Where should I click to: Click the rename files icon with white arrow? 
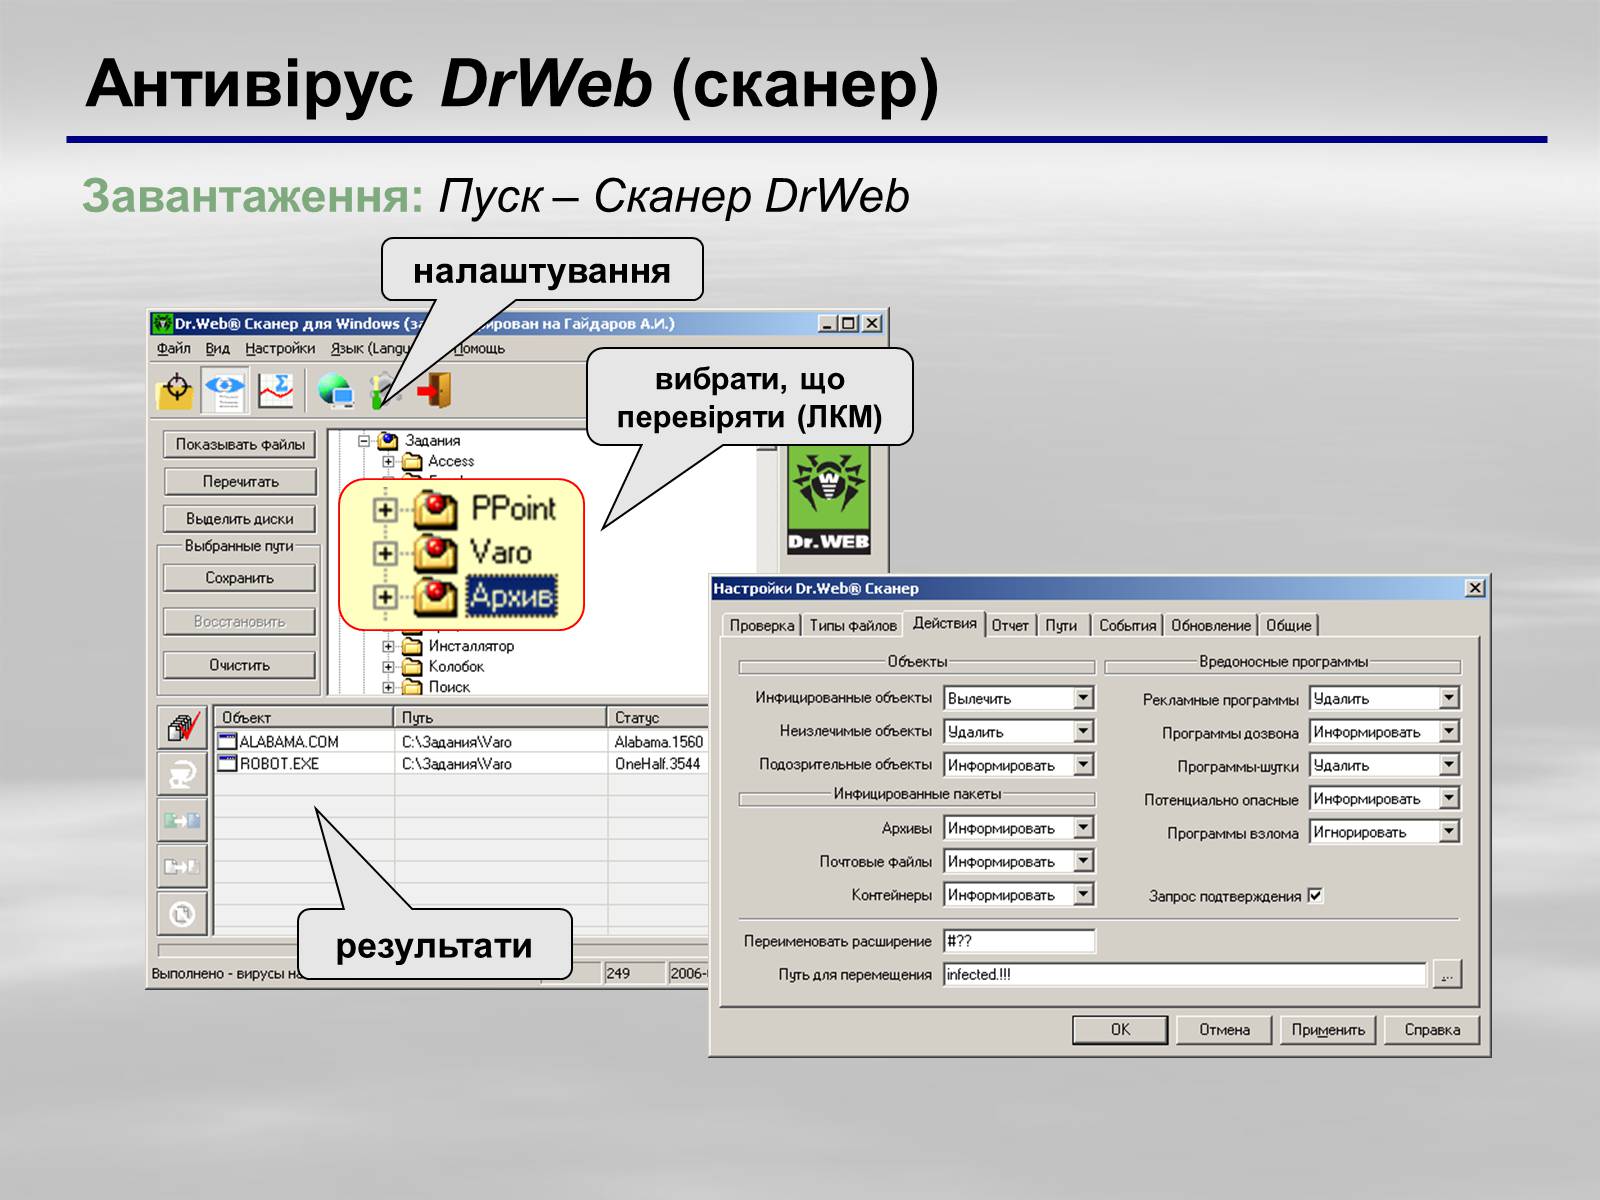[x=183, y=866]
